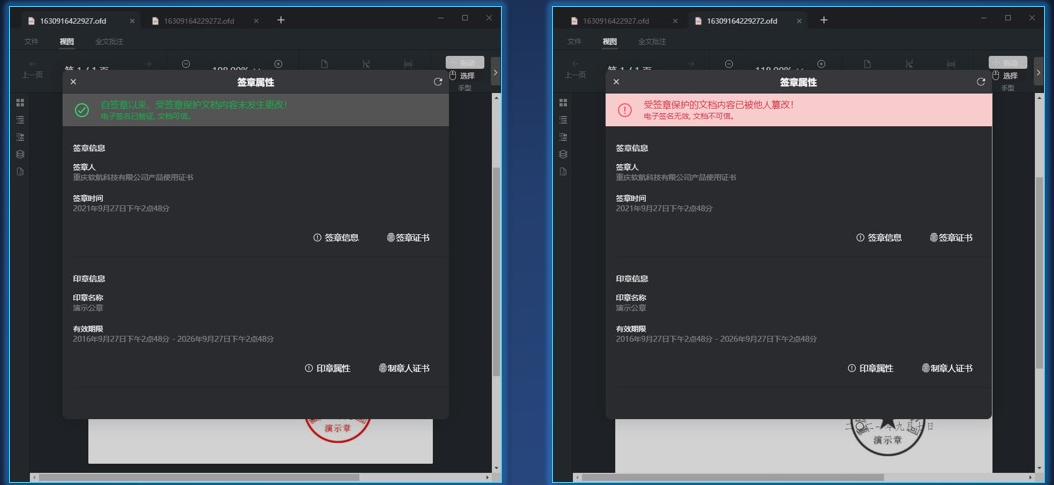Zoom out using minus icon in left window
This screenshot has height=485, width=1054.
[x=186, y=64]
